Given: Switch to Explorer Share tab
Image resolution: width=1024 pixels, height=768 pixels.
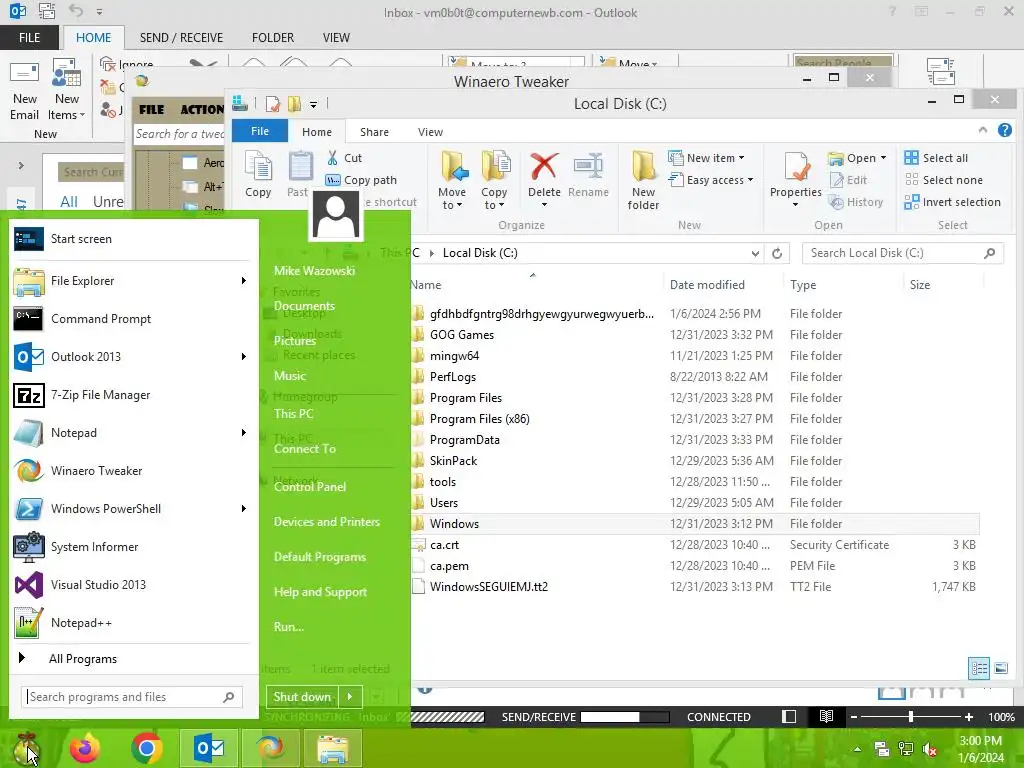Looking at the screenshot, I should 374,132.
